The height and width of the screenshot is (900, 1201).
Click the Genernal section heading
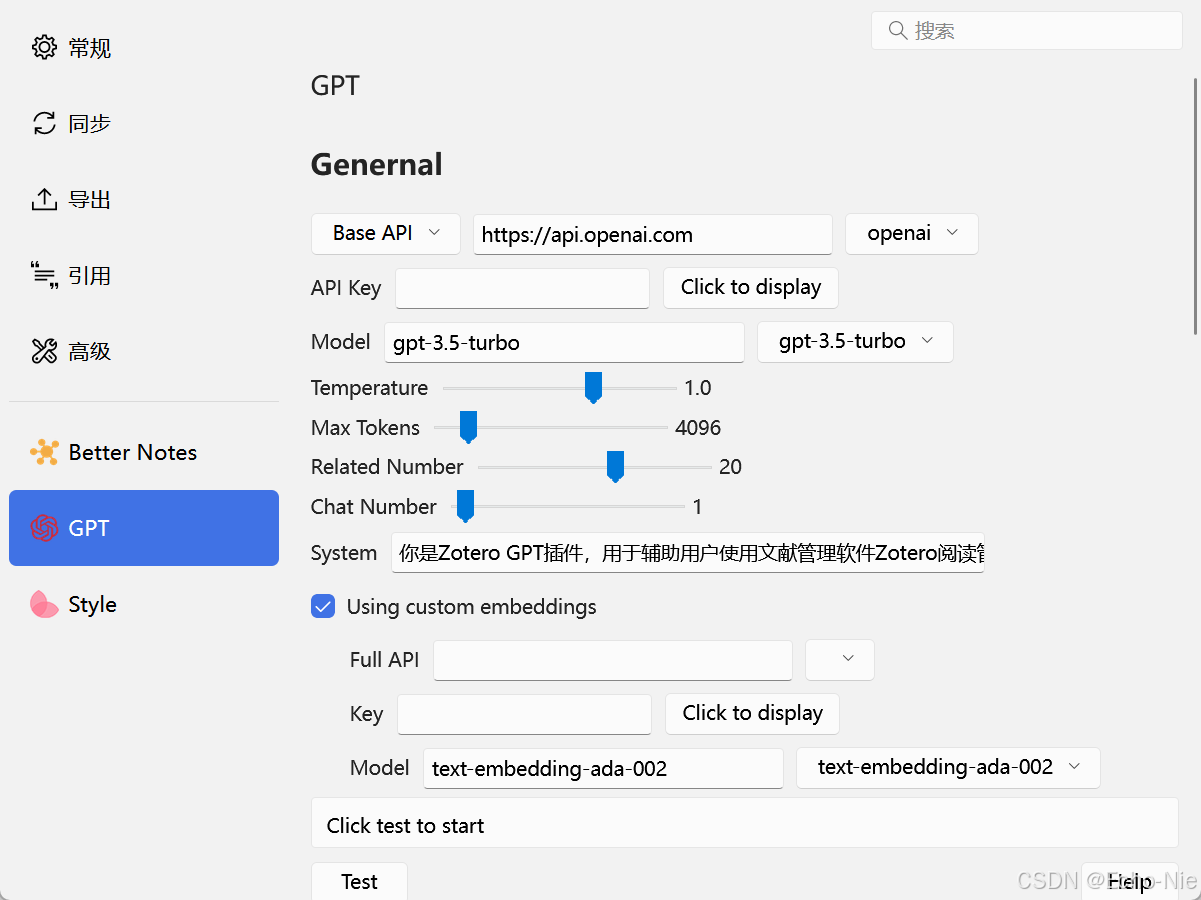[x=377, y=164]
